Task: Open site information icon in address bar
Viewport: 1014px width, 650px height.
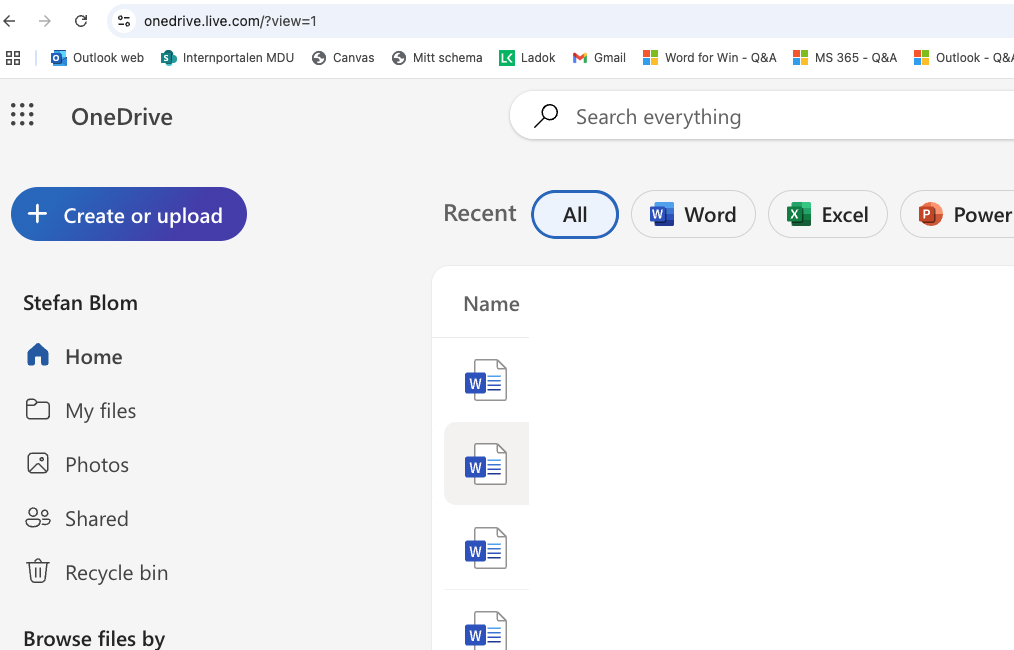Action: [124, 21]
